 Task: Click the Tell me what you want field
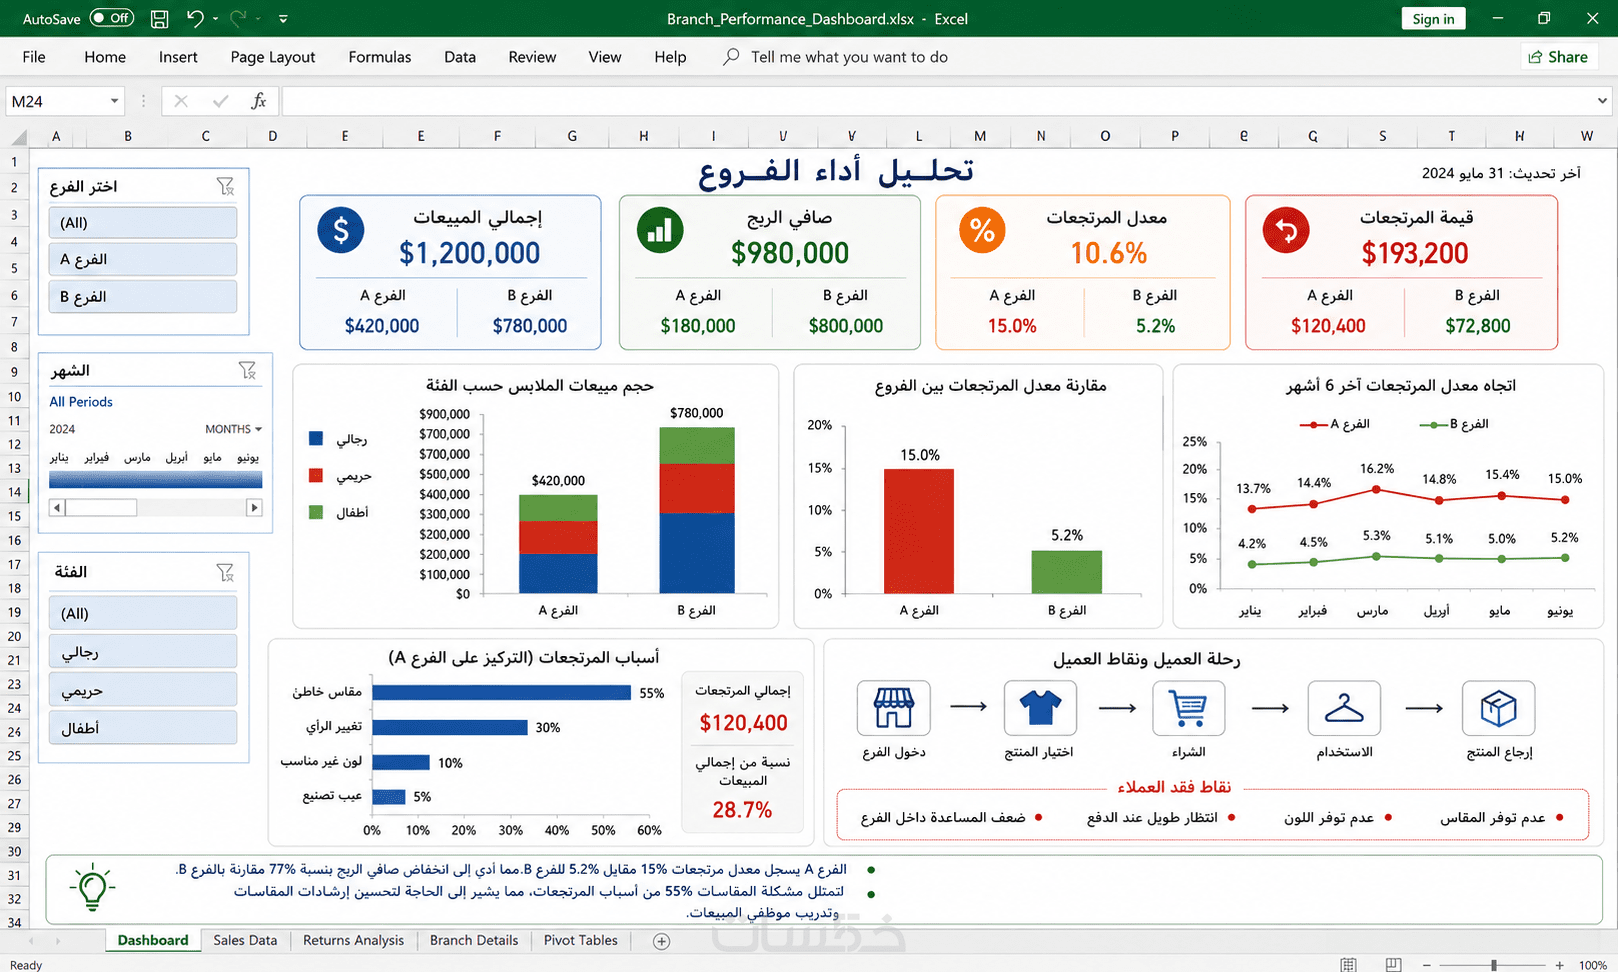pyautogui.click(x=849, y=57)
